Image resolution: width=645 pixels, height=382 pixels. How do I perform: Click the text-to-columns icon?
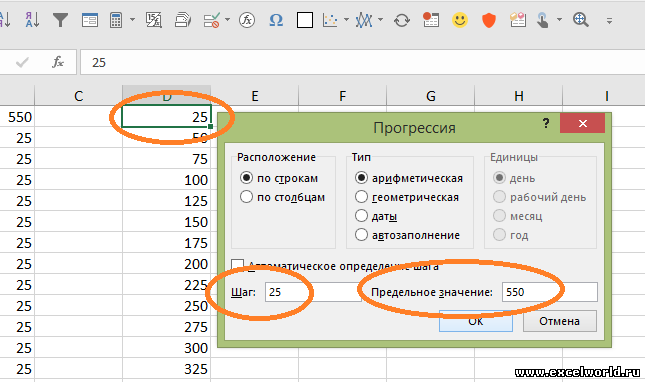153,20
